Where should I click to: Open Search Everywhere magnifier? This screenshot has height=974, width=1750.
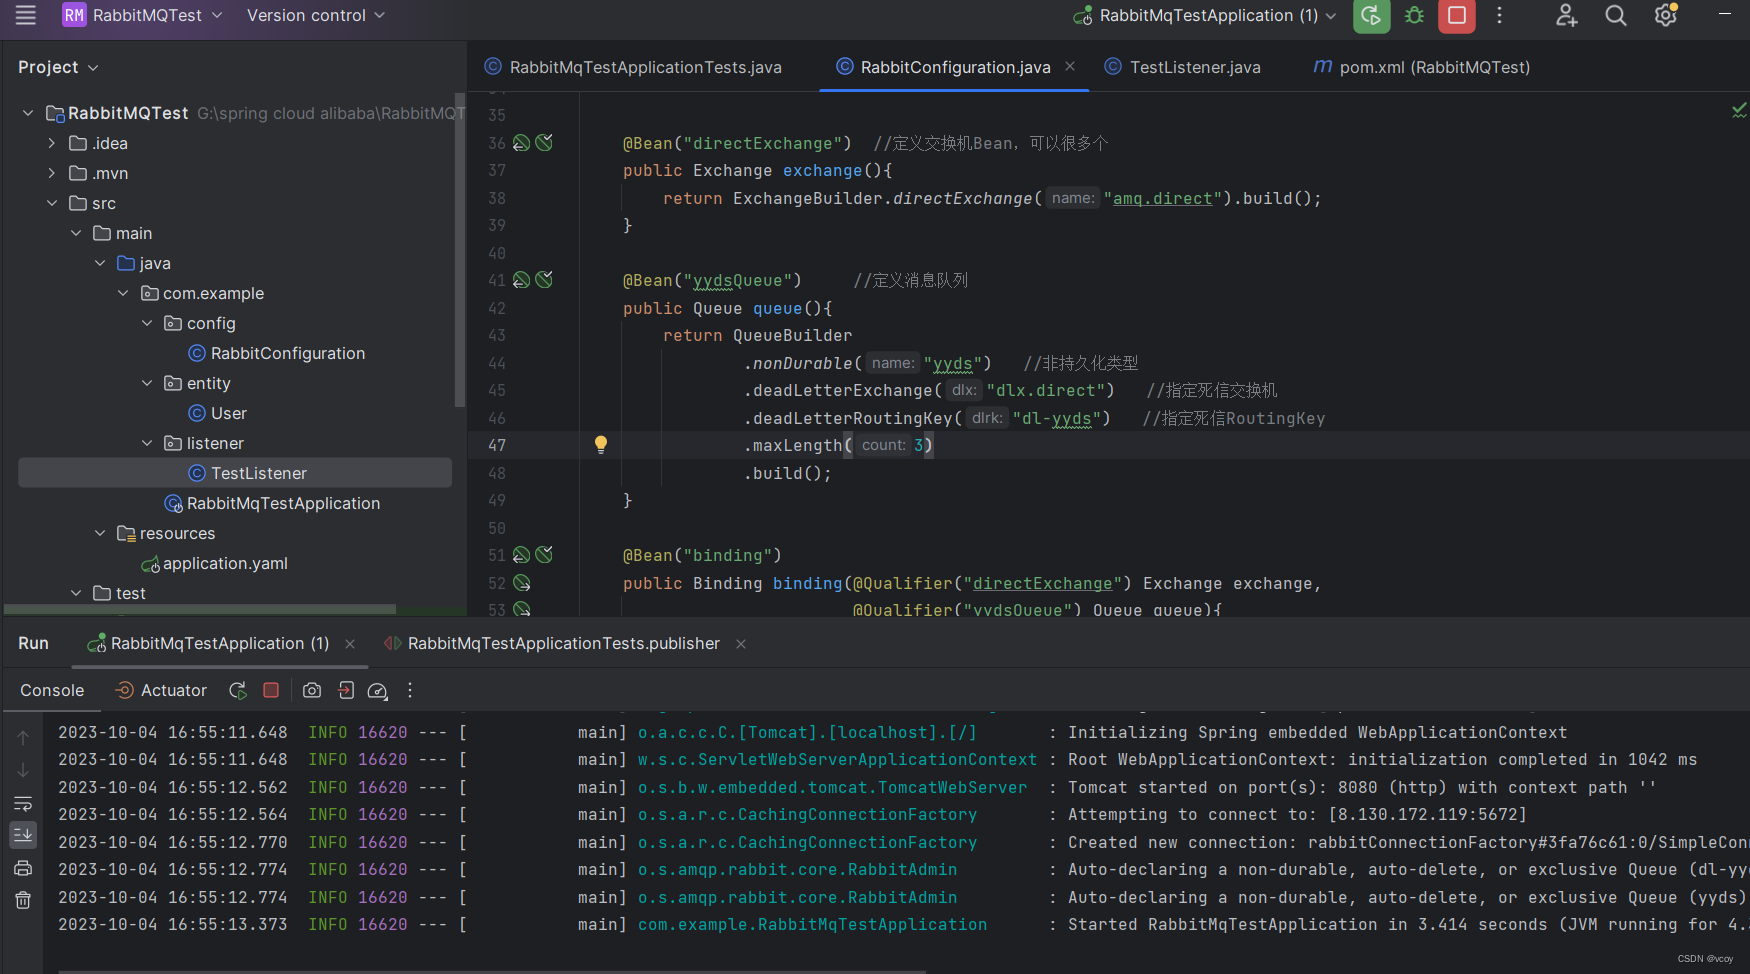point(1616,15)
